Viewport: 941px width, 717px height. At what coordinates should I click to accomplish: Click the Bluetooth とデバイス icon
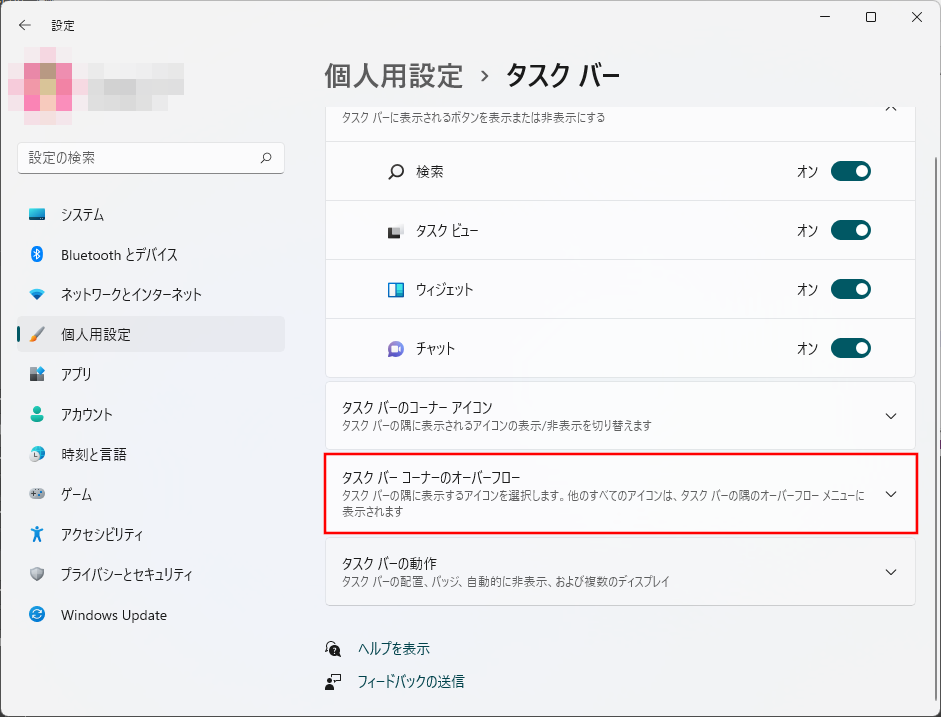click(x=37, y=255)
